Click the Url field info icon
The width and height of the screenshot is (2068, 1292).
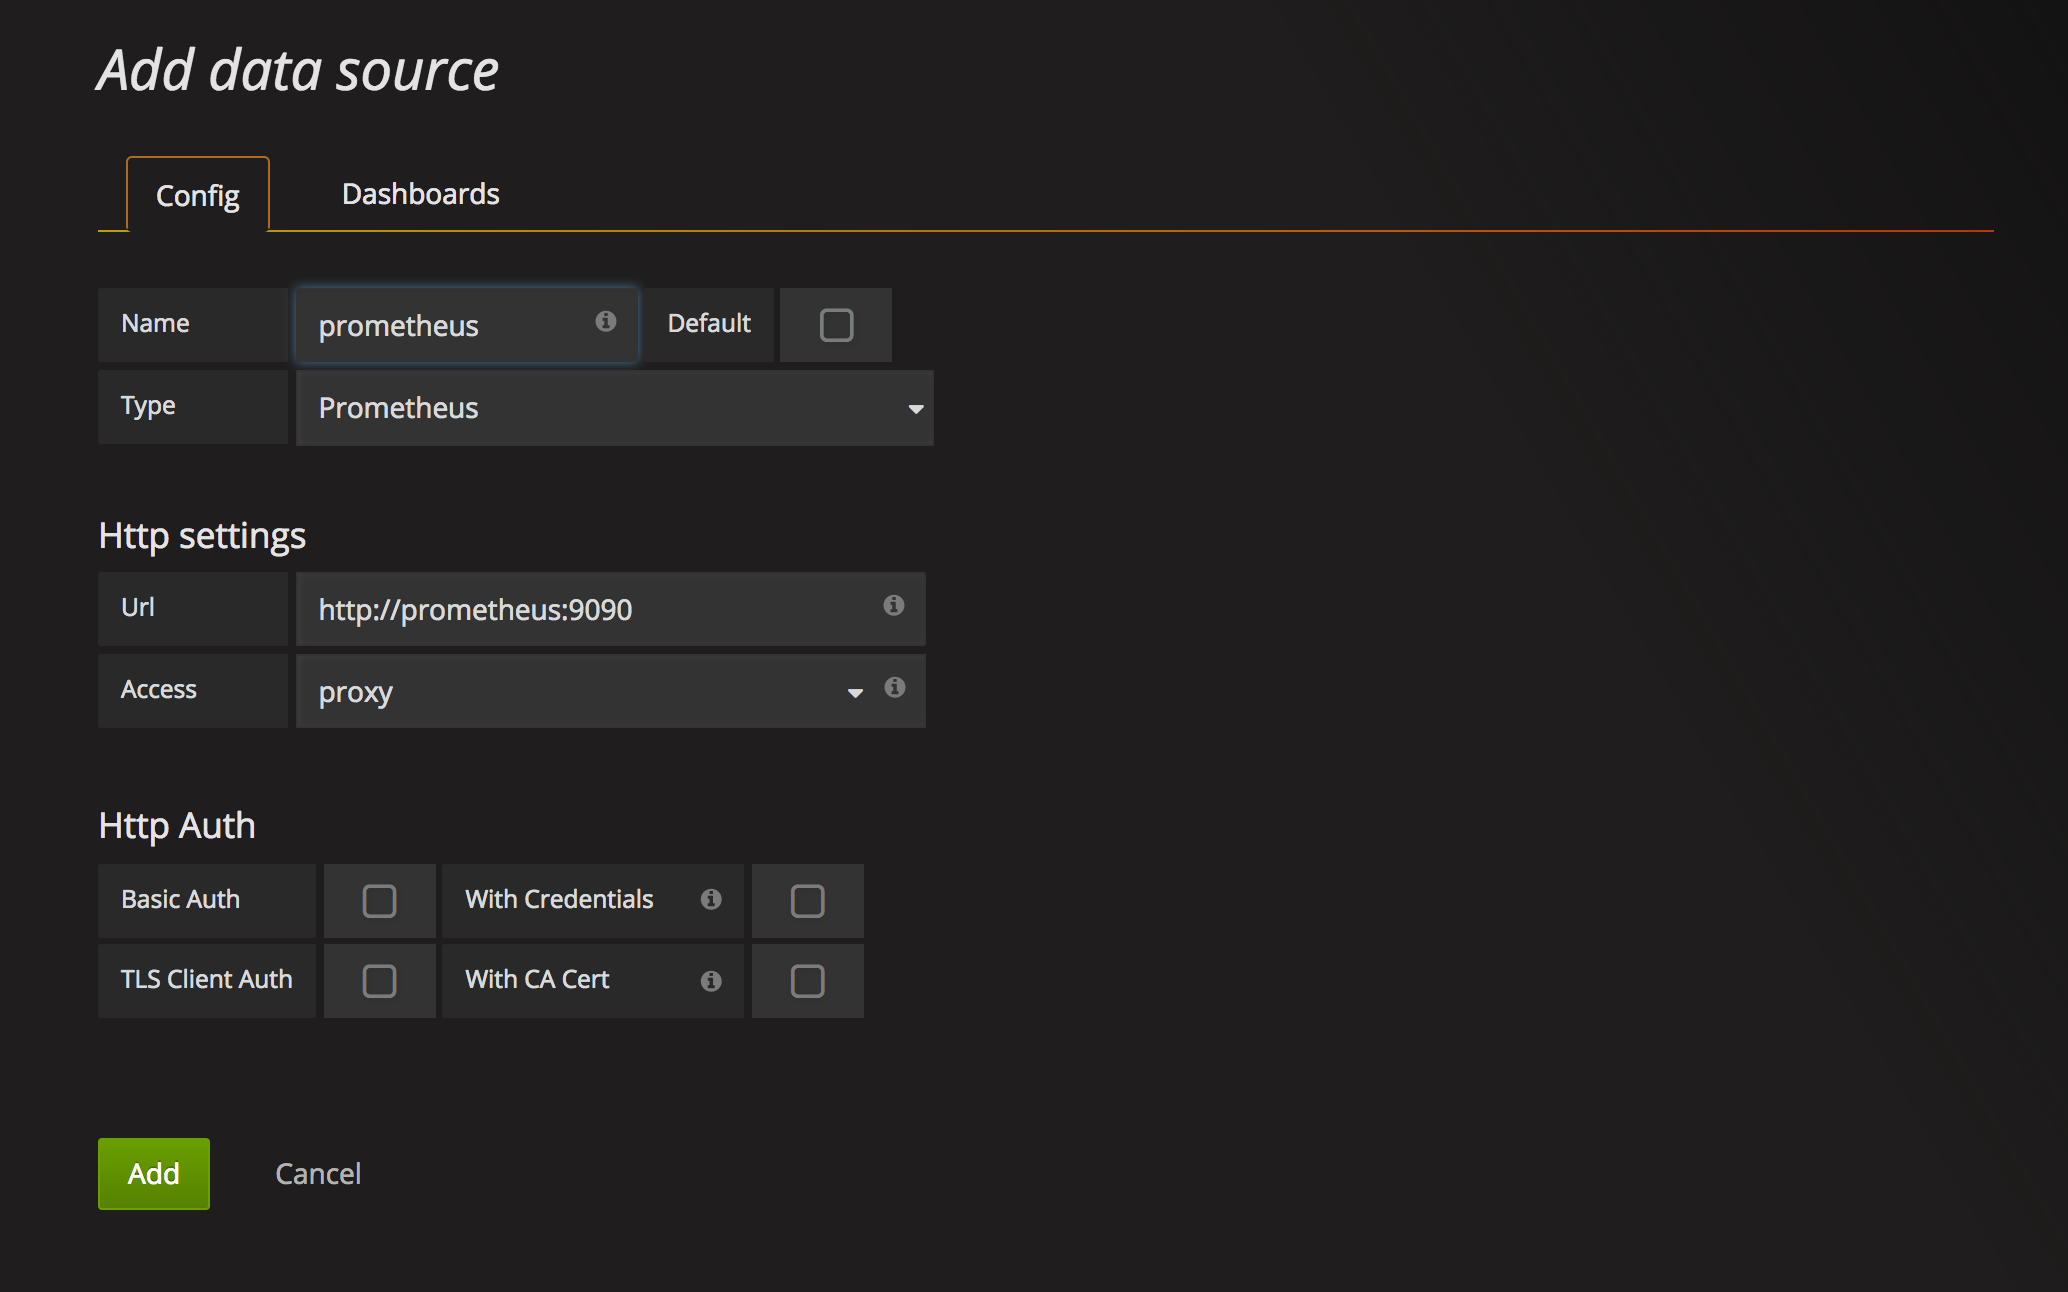click(893, 605)
